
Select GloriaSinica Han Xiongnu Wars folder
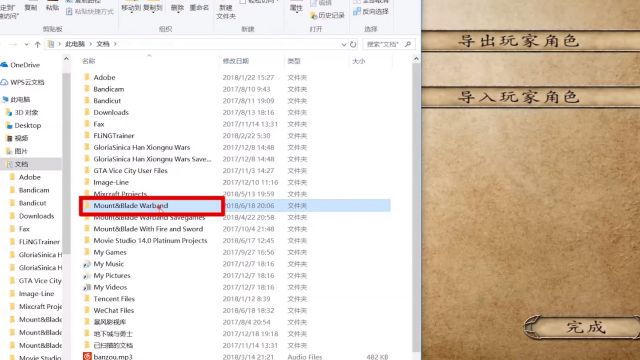pos(142,147)
